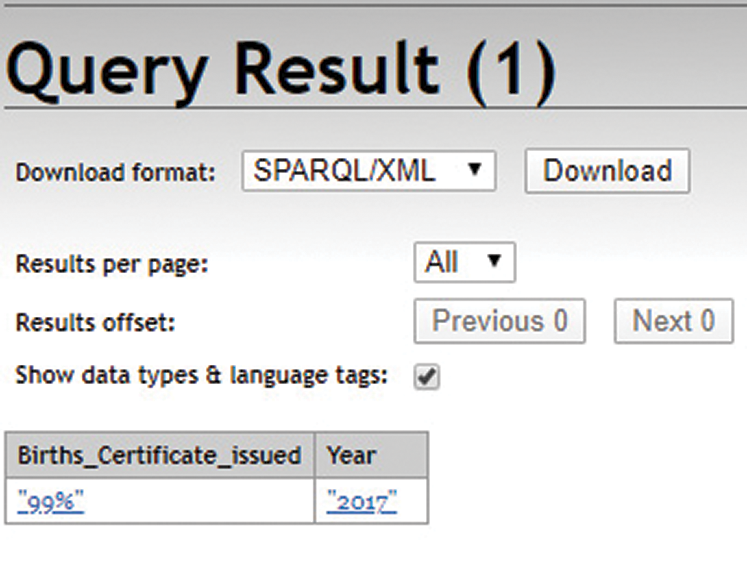This screenshot has width=747, height=579.
Task: Select the Year column header
Action: pos(351,456)
